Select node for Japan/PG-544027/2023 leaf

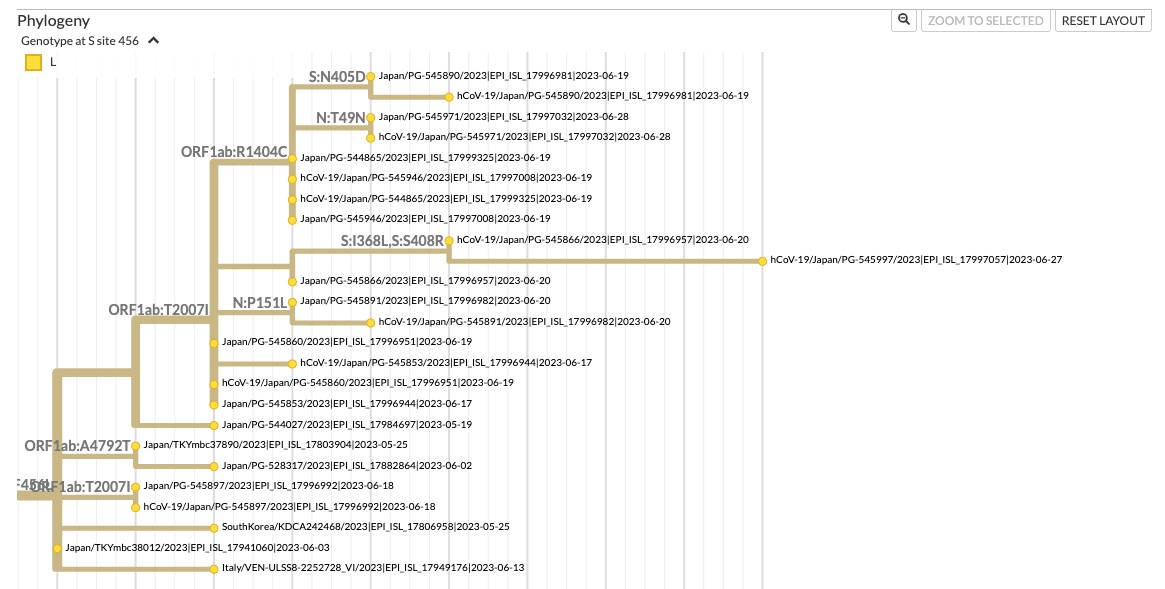pos(214,424)
